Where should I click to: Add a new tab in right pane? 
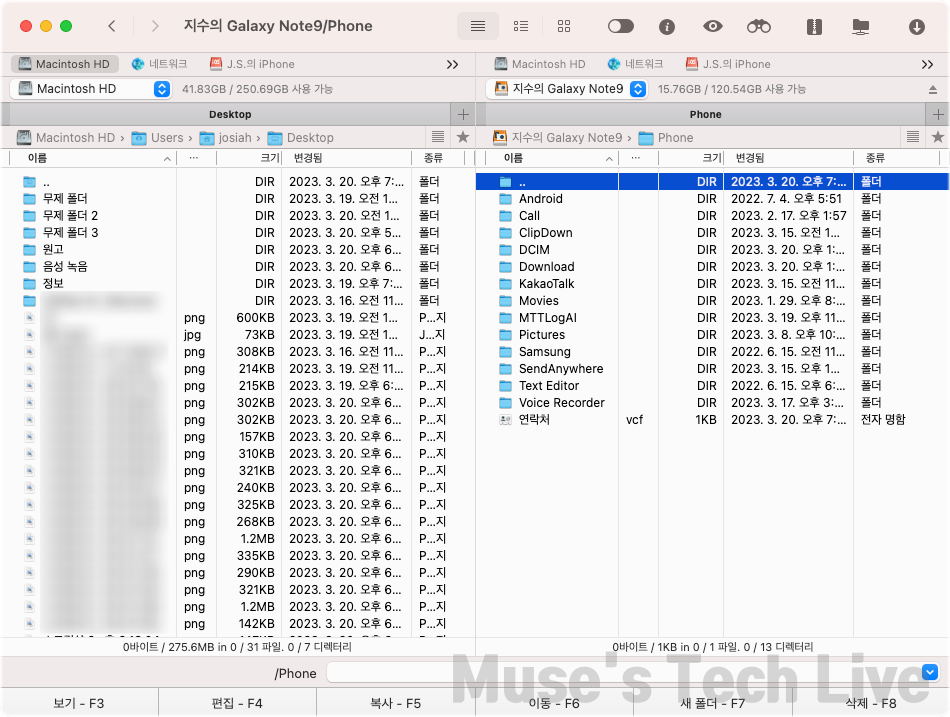point(938,115)
